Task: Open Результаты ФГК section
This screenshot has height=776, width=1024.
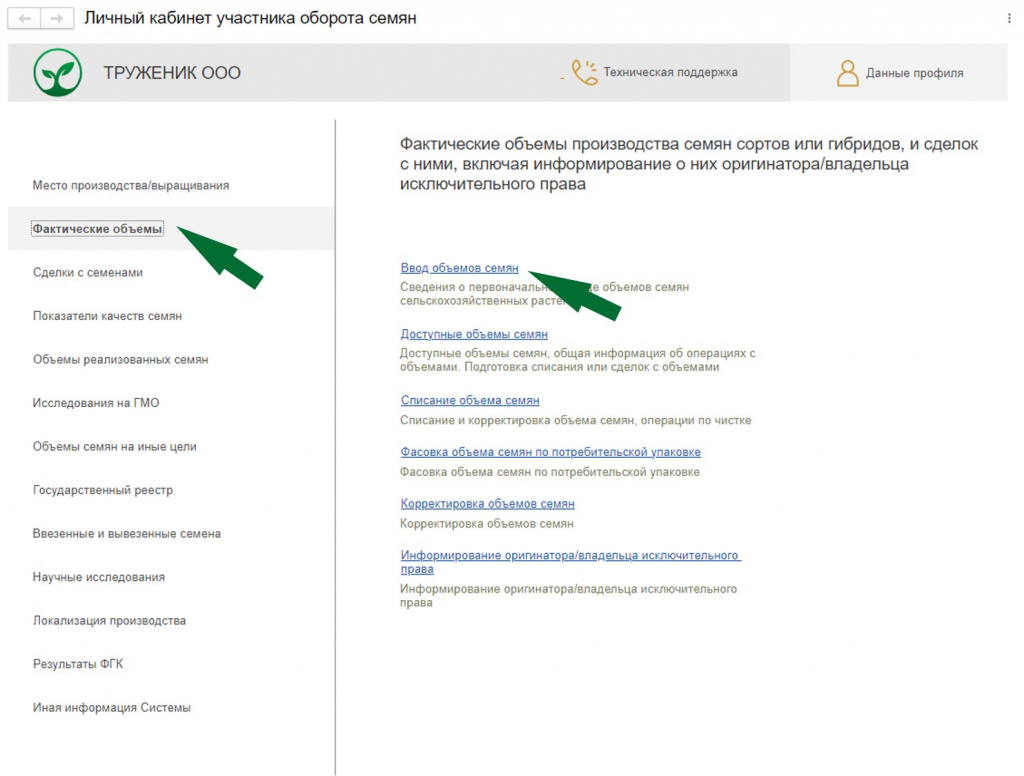Action: (x=78, y=664)
